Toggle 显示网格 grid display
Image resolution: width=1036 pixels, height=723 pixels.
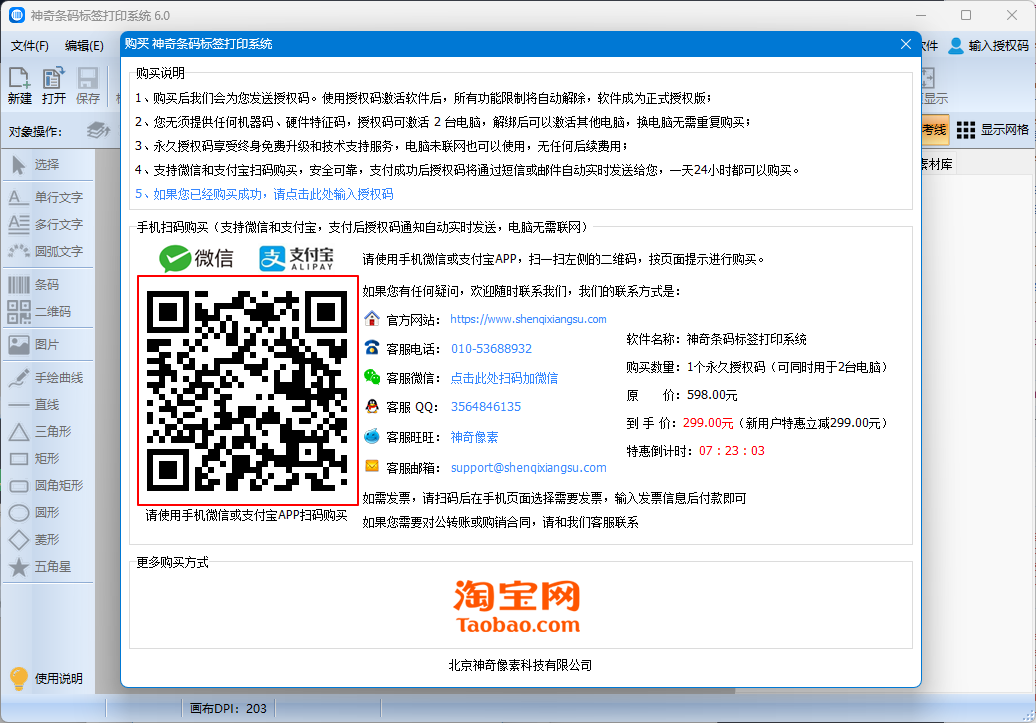tap(992, 130)
